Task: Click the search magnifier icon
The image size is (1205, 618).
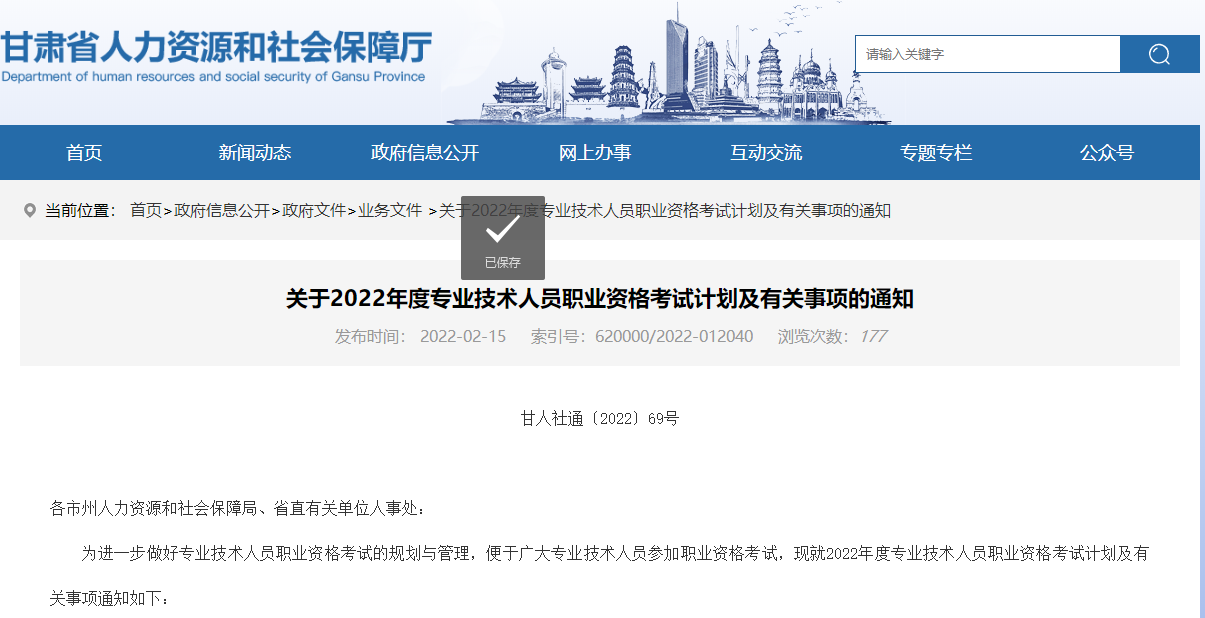Action: 1159,53
